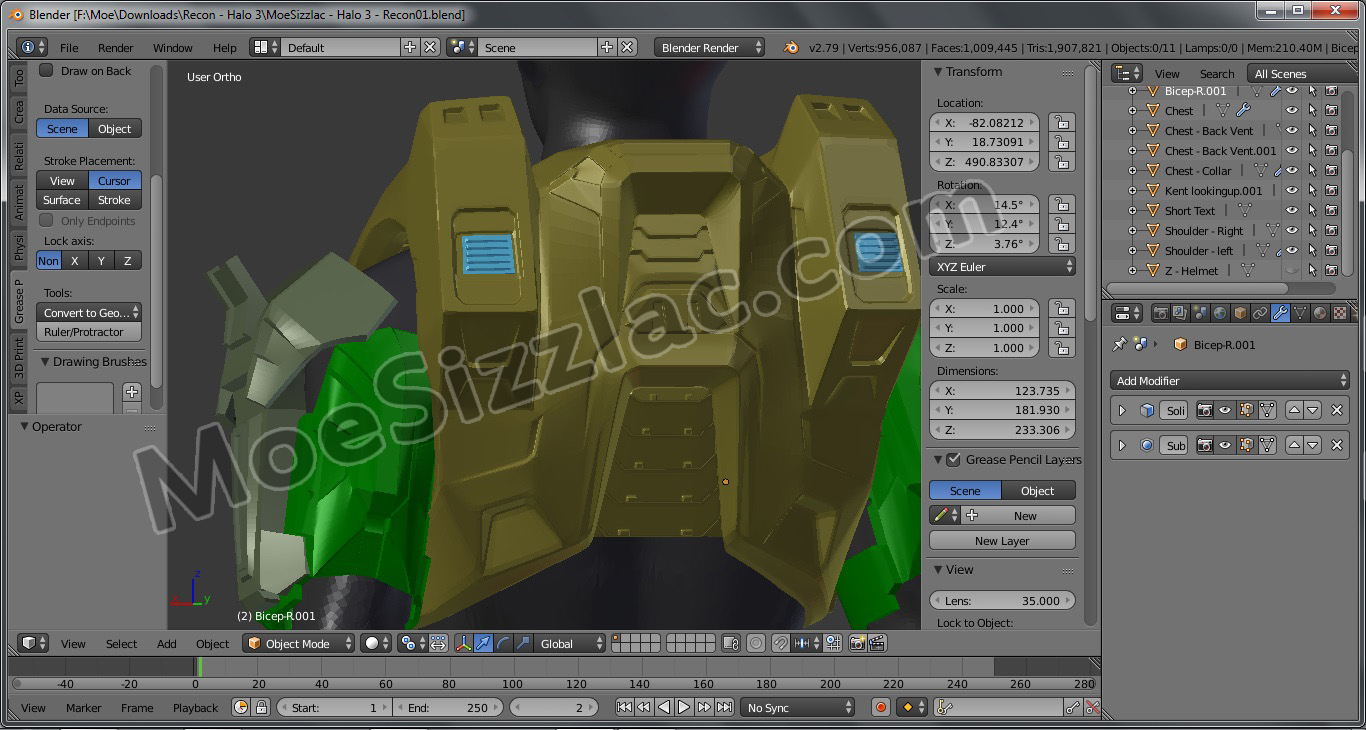Toggle proportional editing circle icon
Screen dimensions: 1366x730
[756, 644]
